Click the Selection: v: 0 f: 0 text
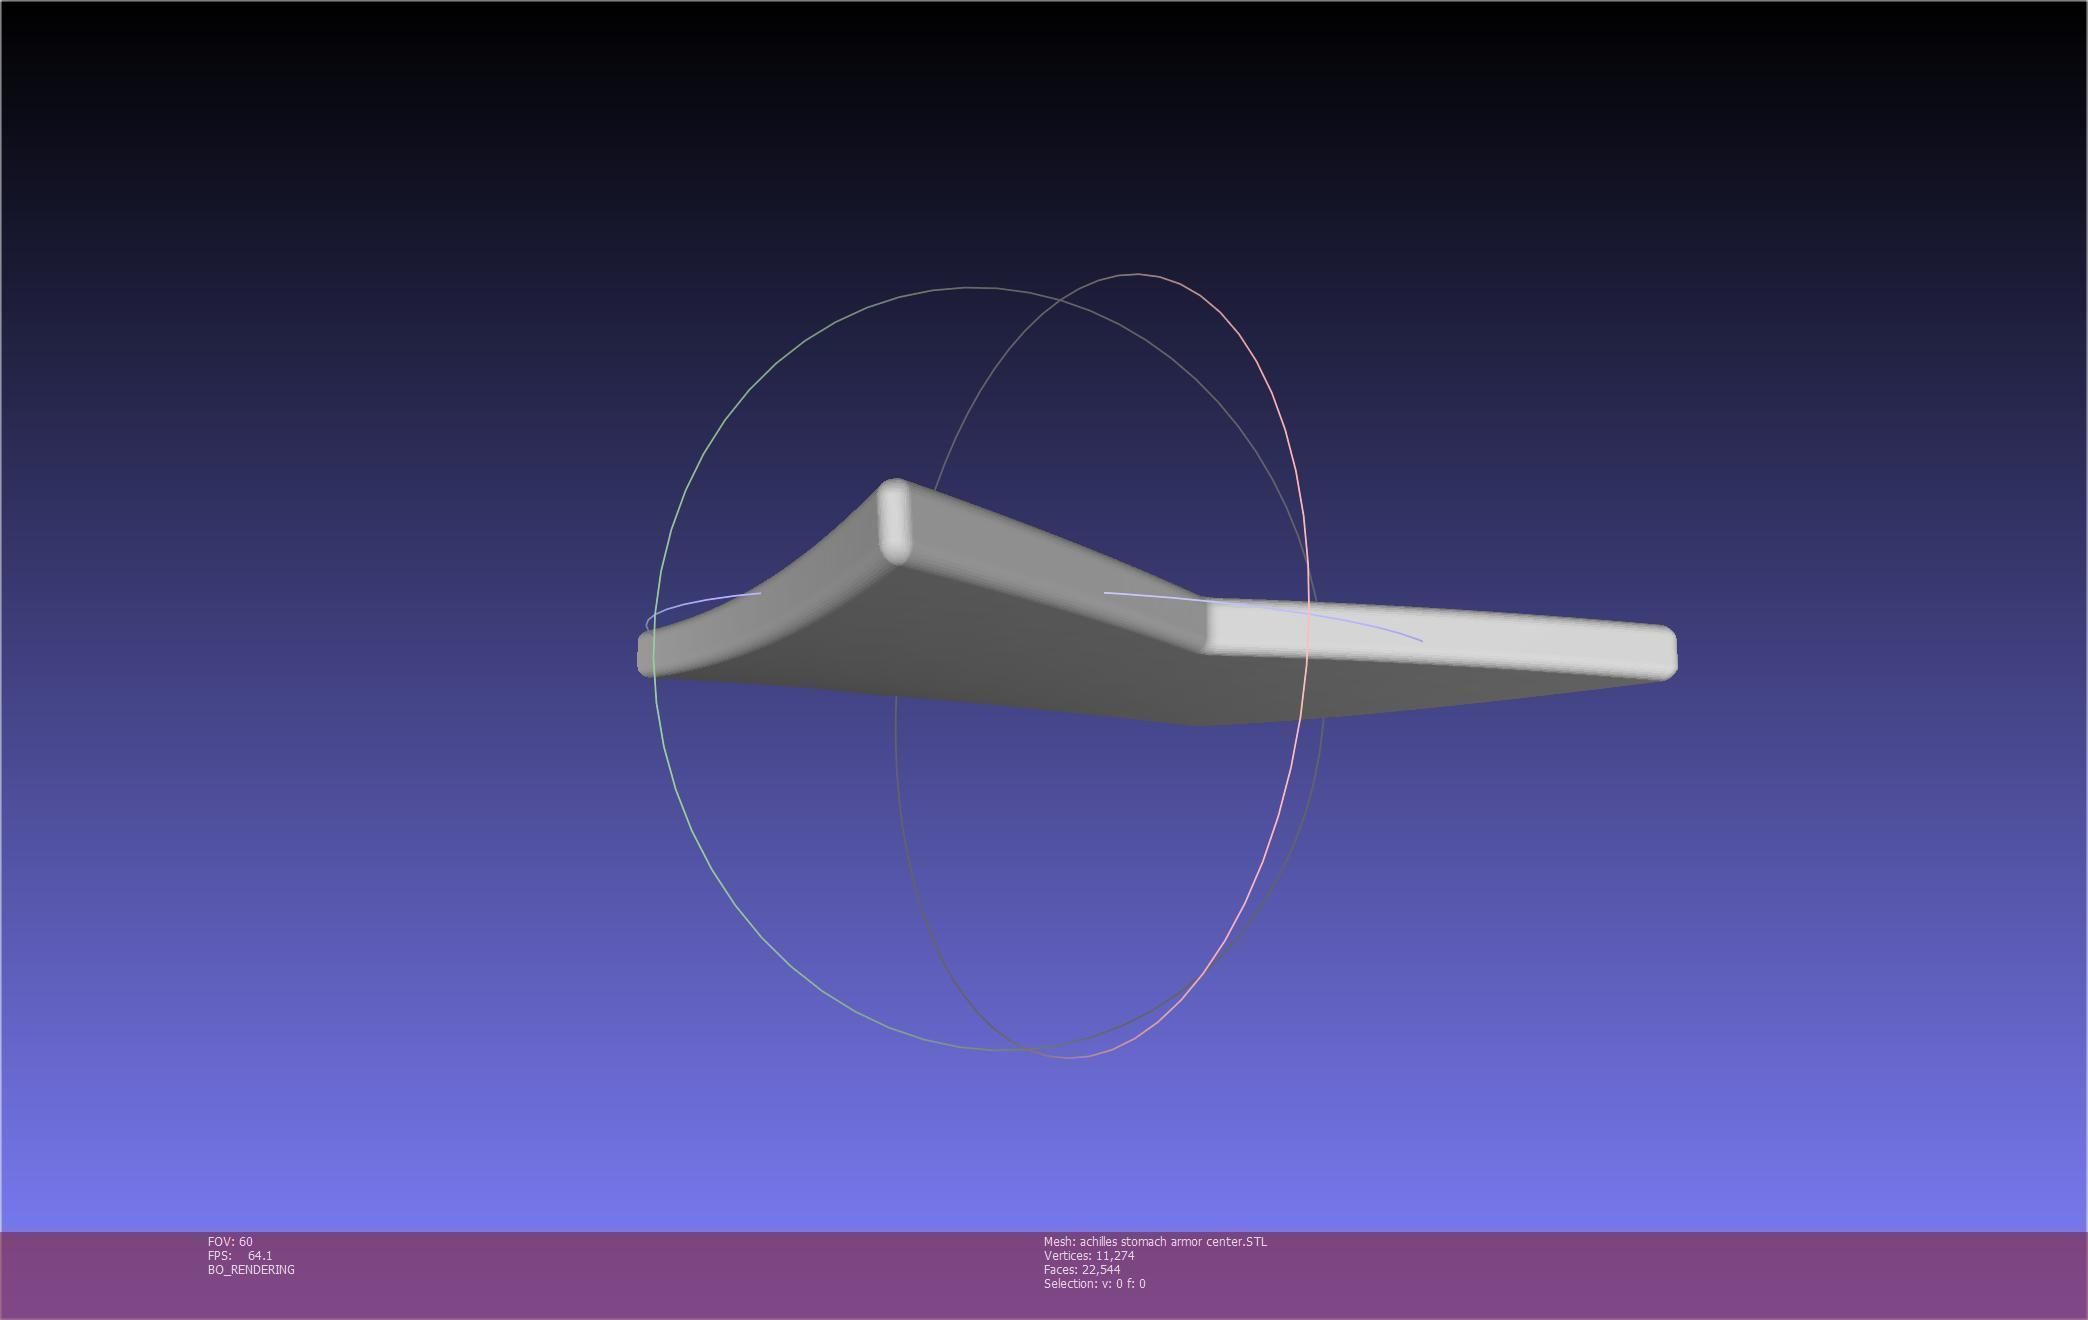Screen dimensions: 2088x1320 pyautogui.click(x=1095, y=1283)
